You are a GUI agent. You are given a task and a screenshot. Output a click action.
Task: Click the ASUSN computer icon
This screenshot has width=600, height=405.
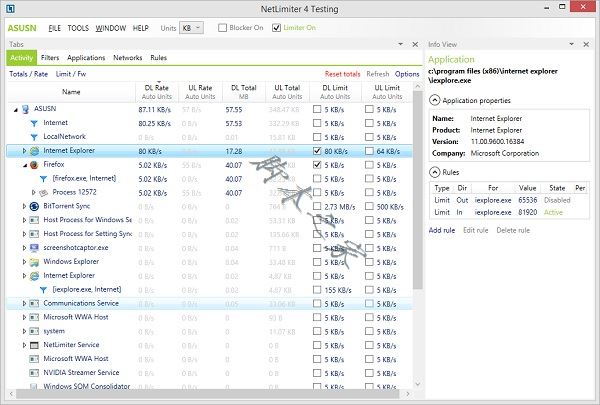pyautogui.click(x=26, y=108)
